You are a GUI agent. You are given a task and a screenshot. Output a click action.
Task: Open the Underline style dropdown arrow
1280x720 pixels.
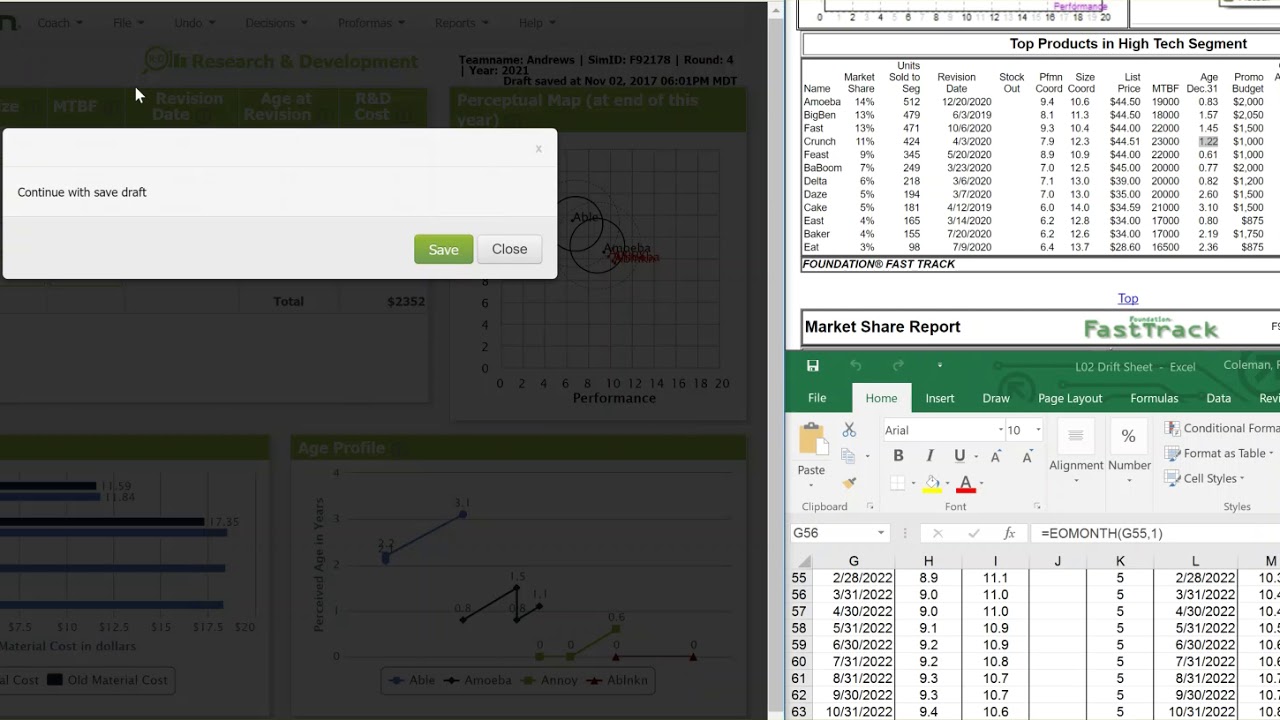point(975,456)
